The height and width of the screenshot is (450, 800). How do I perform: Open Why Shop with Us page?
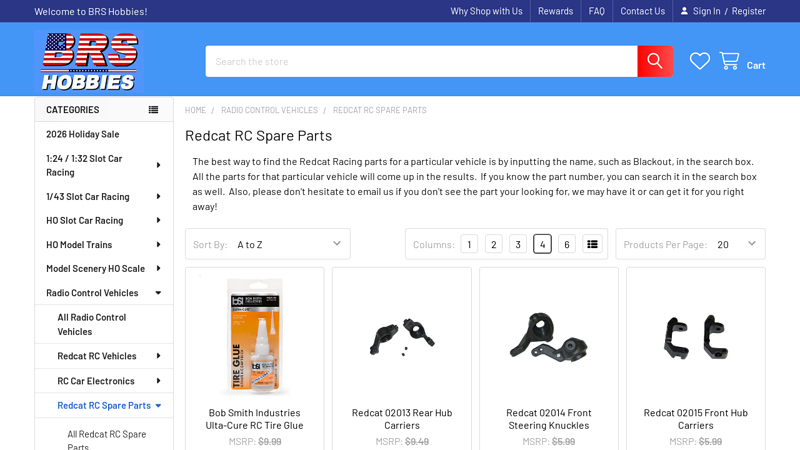point(486,11)
